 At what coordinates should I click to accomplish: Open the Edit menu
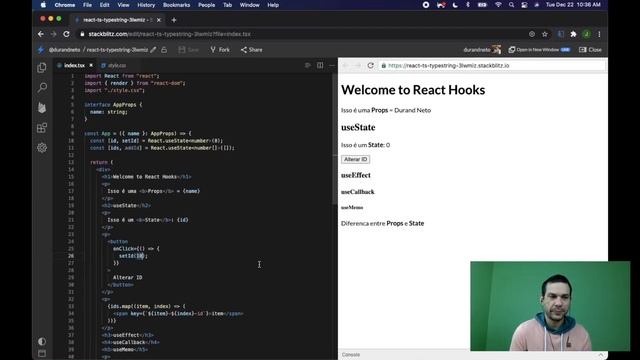104,5
